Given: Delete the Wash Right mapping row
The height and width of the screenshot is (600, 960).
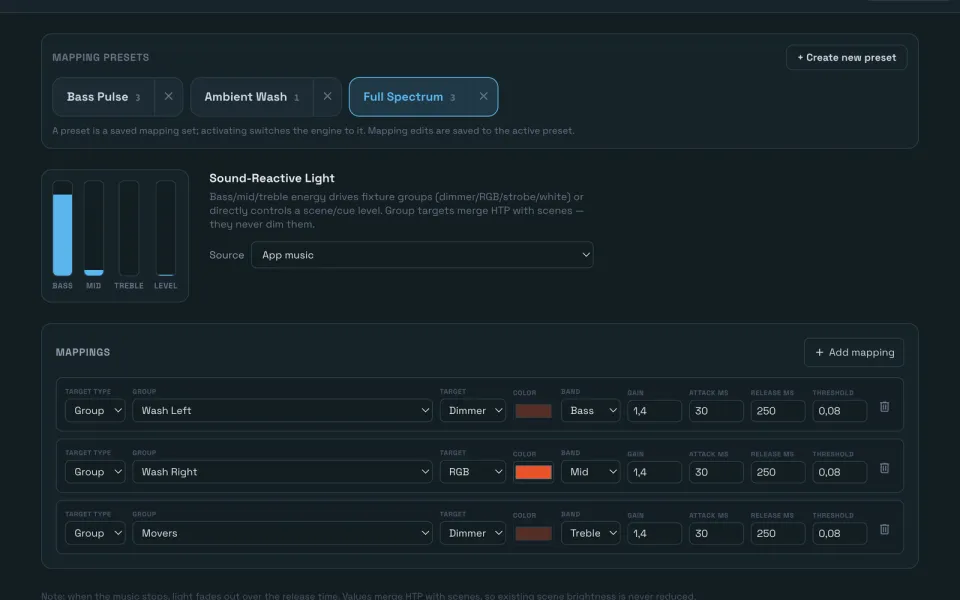Looking at the screenshot, I should pos(884,468).
